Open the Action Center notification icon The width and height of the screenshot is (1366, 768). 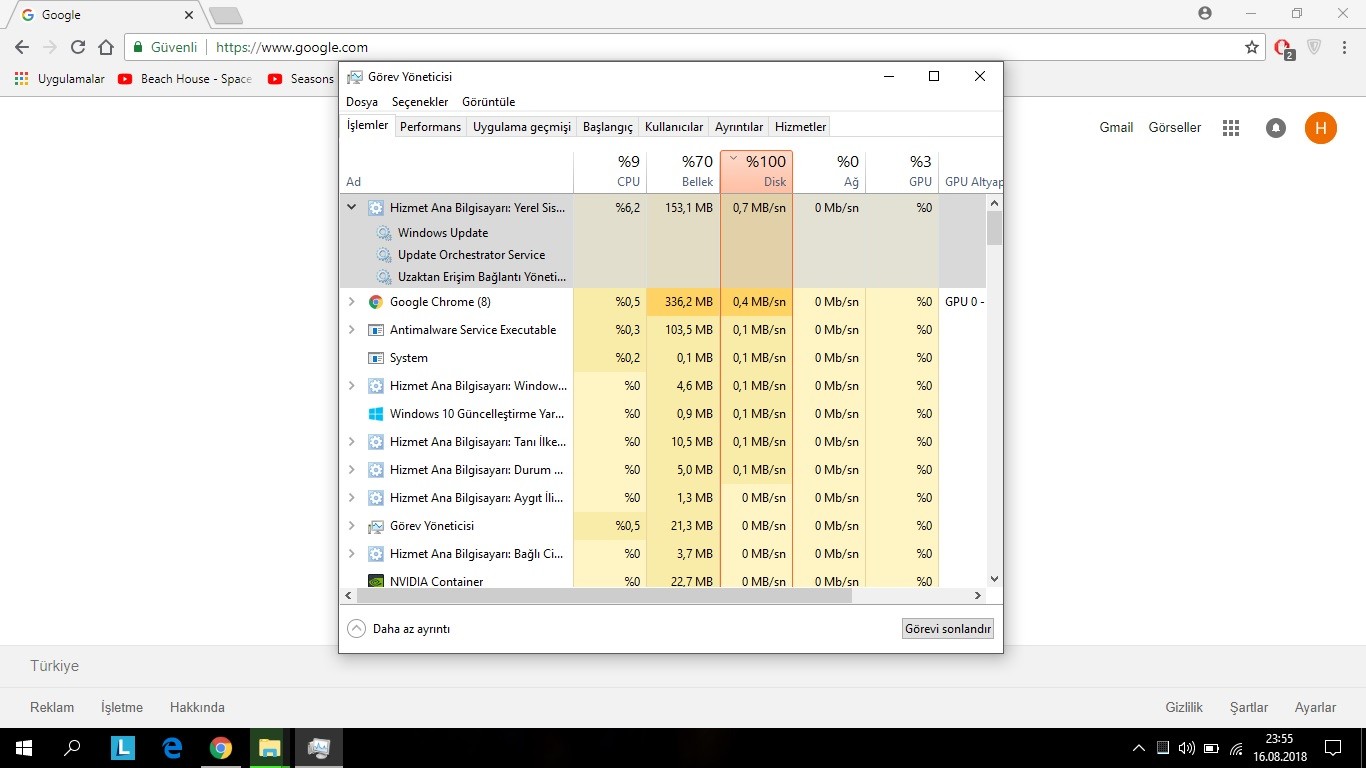[1333, 748]
